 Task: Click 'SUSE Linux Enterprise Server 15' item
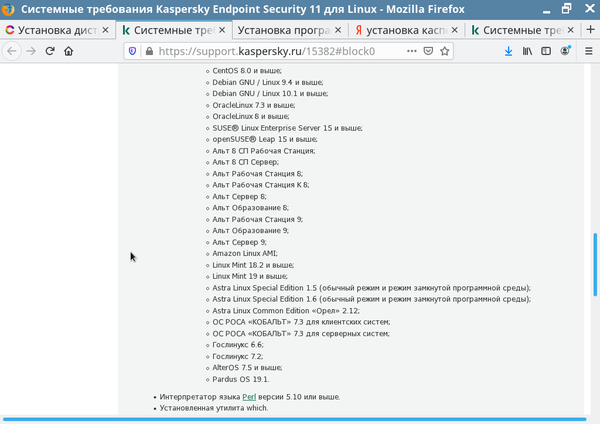pos(287,128)
